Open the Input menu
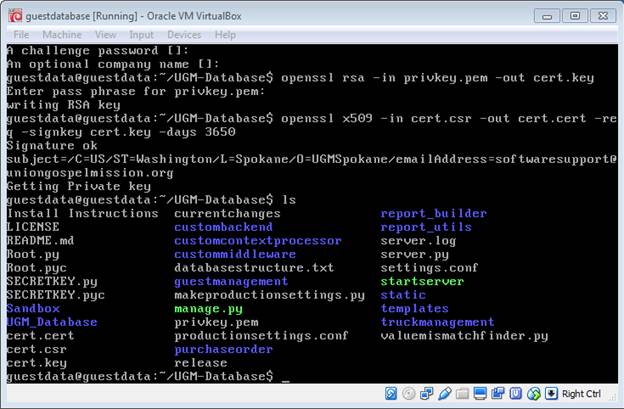The image size is (624, 409). [141, 34]
